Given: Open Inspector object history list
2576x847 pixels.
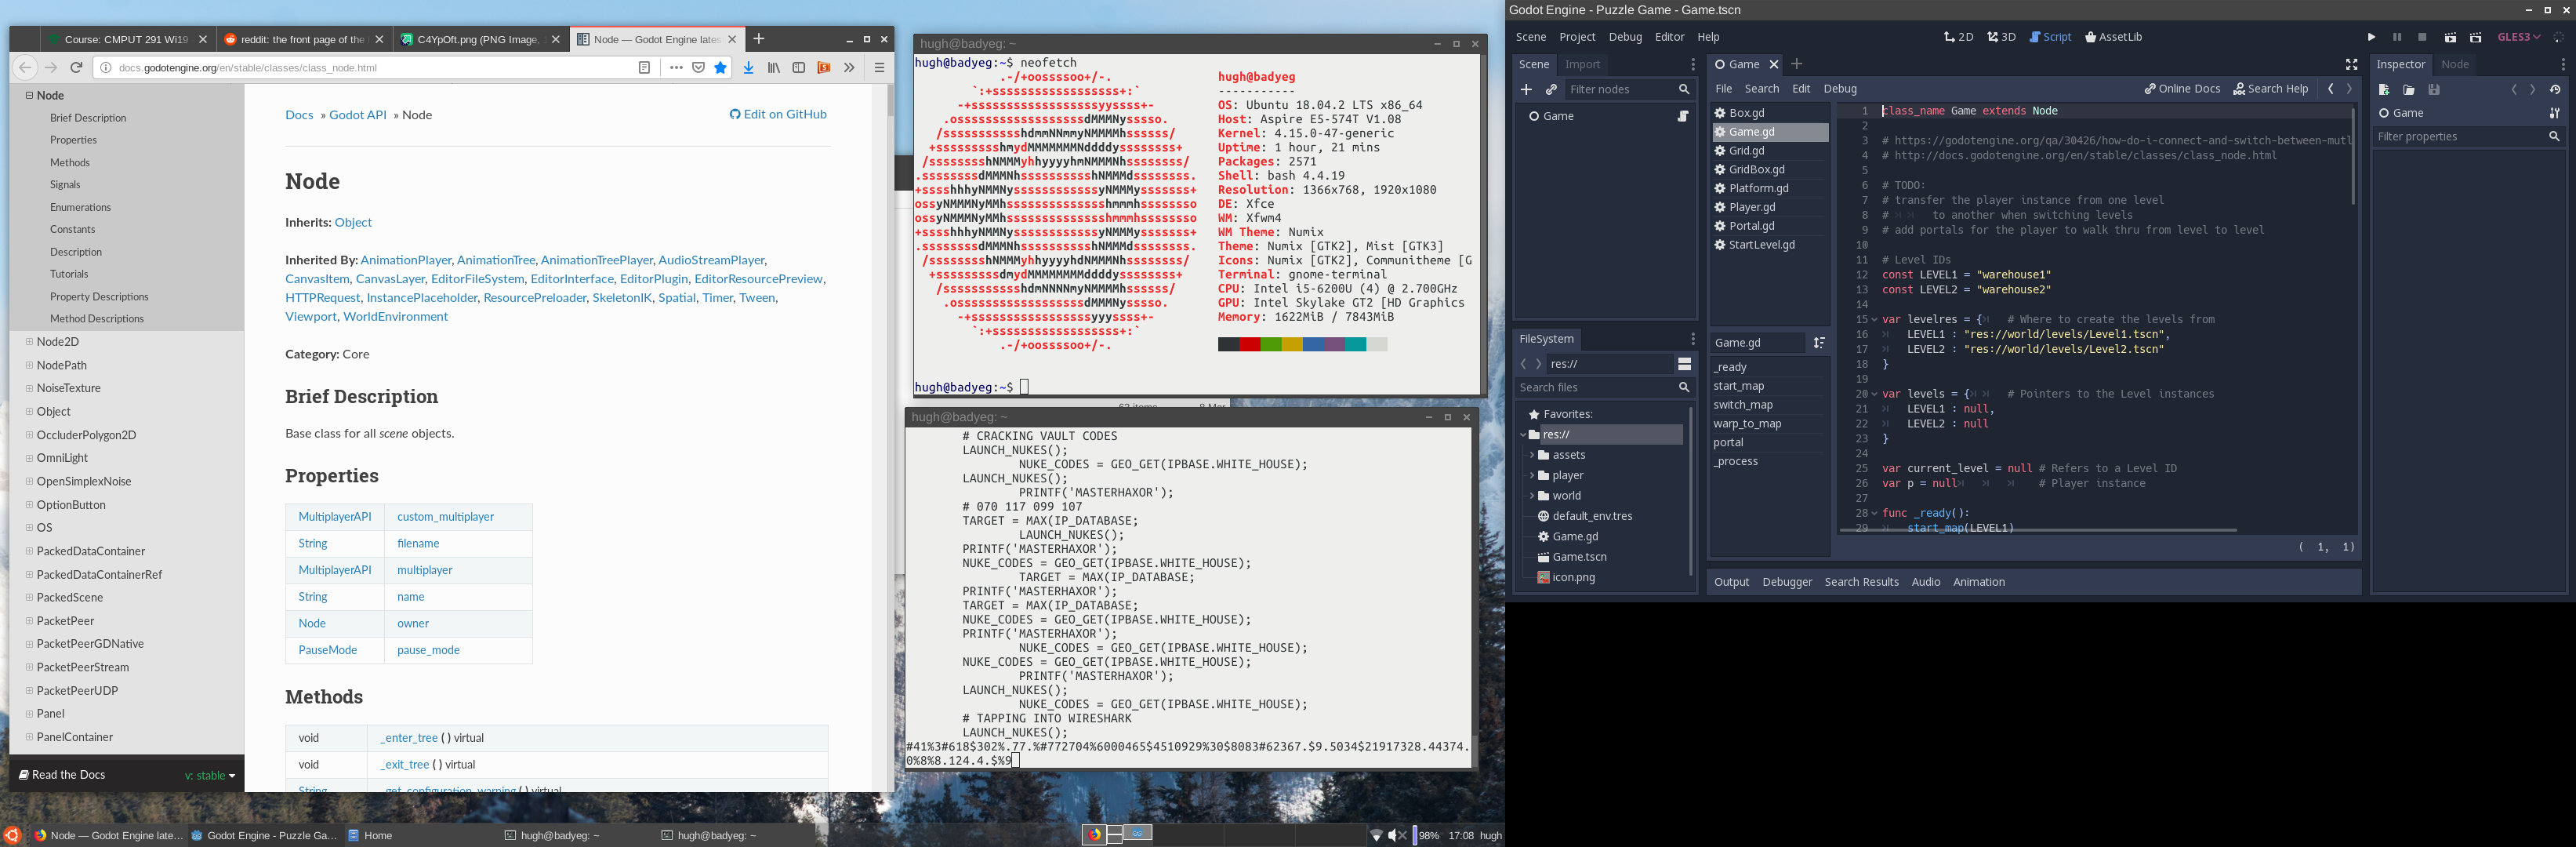Looking at the screenshot, I should tap(2555, 90).
